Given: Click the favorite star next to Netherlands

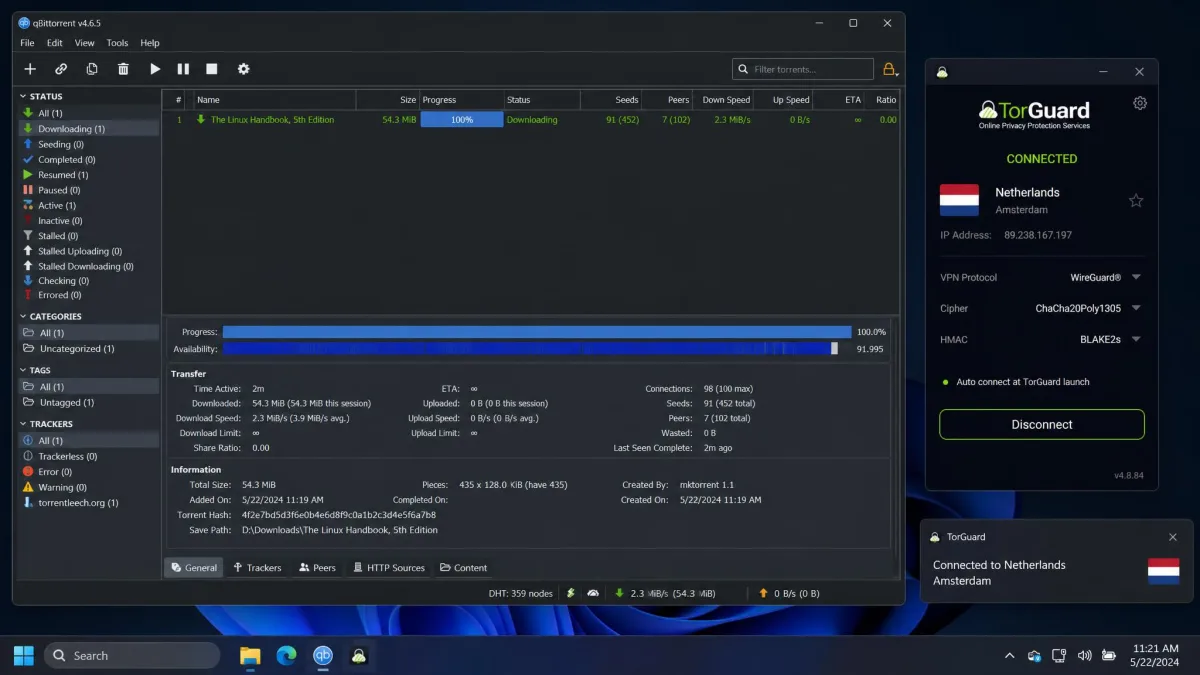Looking at the screenshot, I should click(x=1136, y=200).
